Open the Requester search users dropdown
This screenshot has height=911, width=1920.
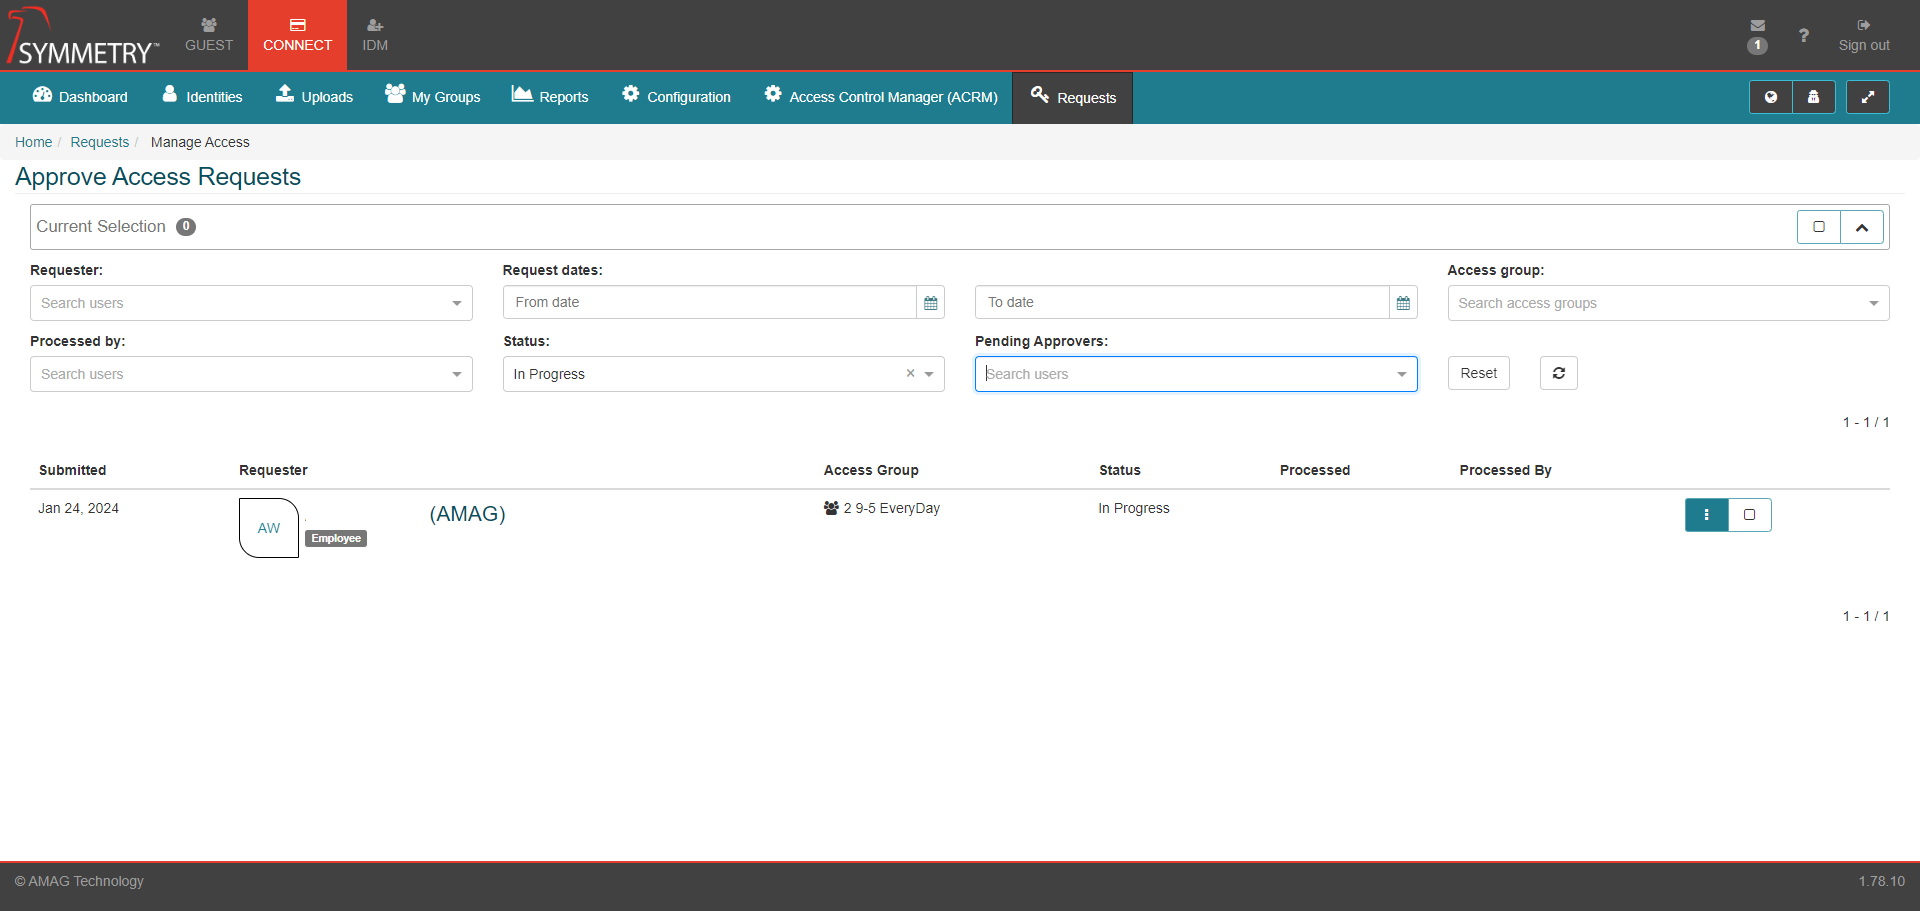tap(251, 303)
